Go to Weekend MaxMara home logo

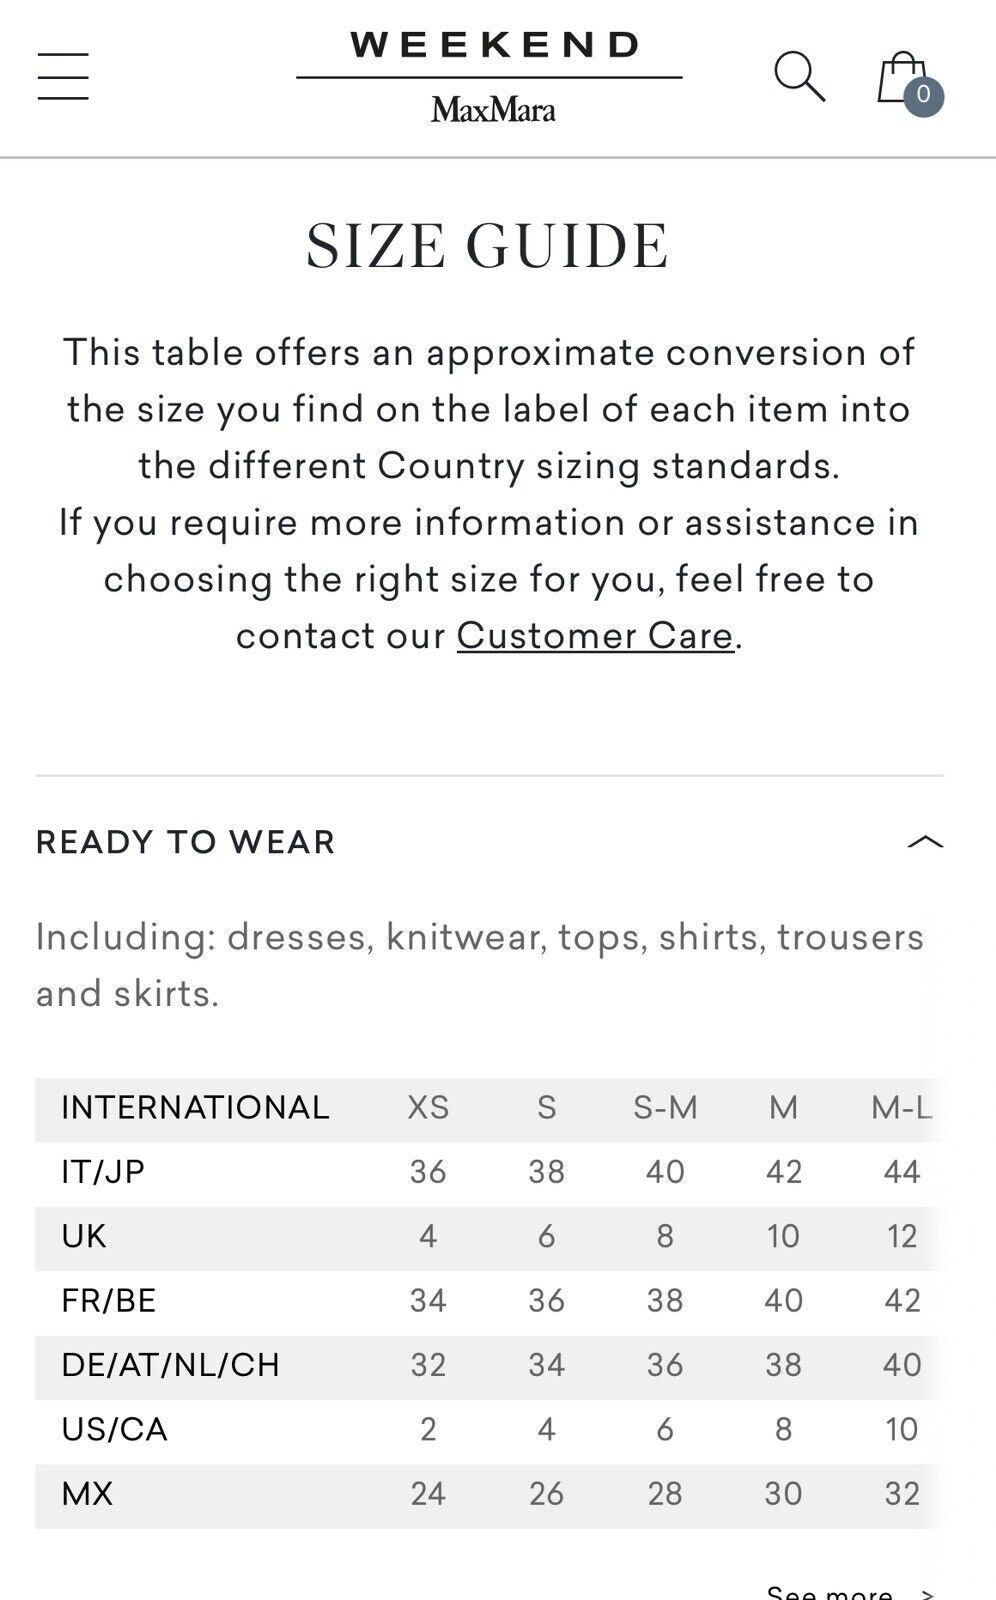490,77
